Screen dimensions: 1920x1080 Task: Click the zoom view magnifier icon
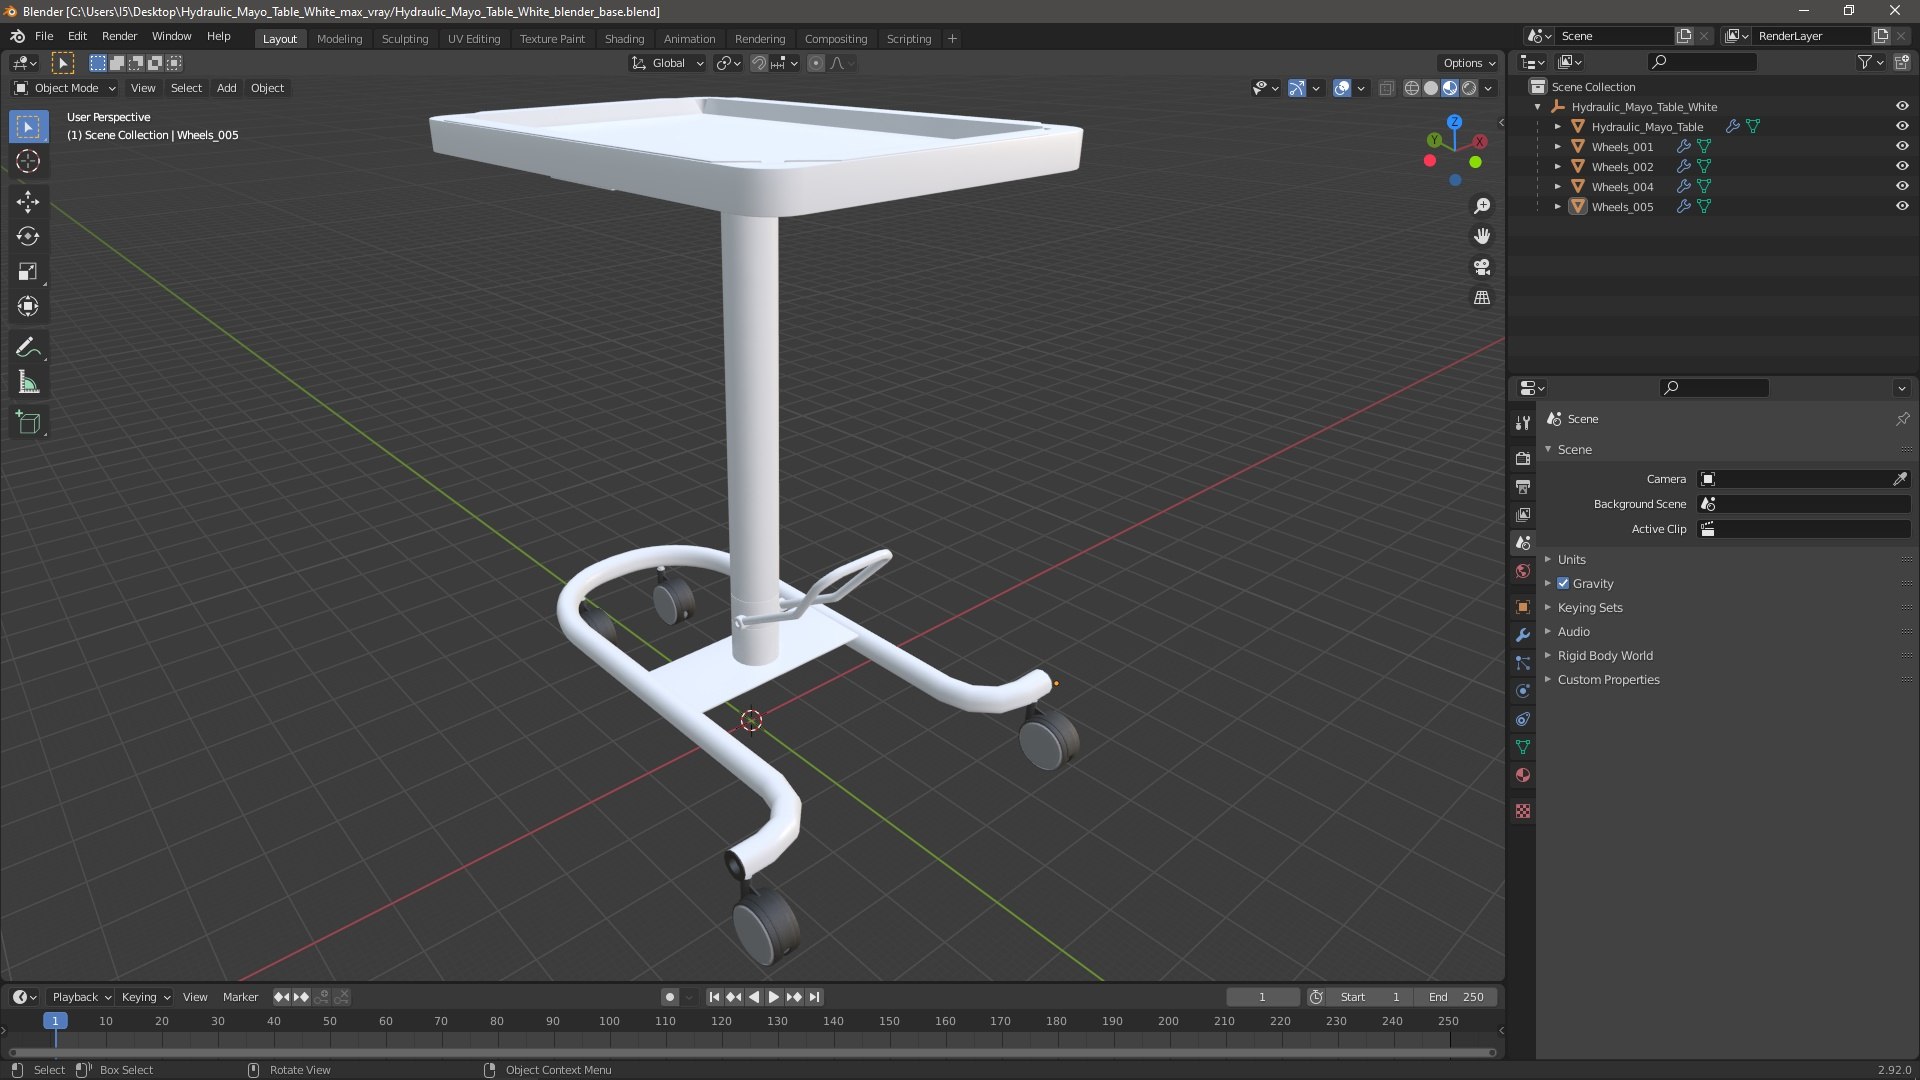pos(1482,206)
